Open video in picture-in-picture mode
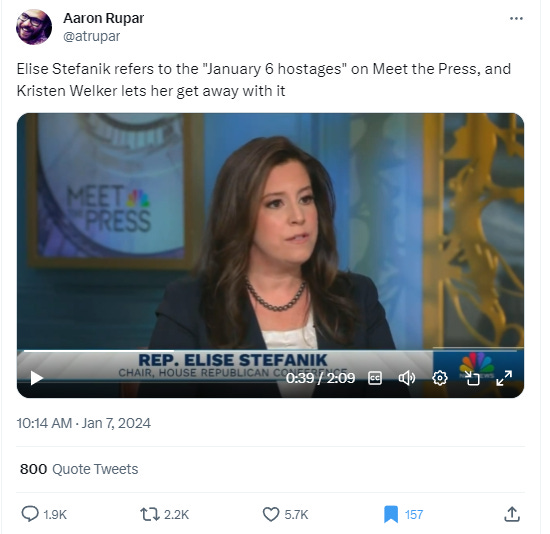This screenshot has height=534, width=550. (x=472, y=378)
